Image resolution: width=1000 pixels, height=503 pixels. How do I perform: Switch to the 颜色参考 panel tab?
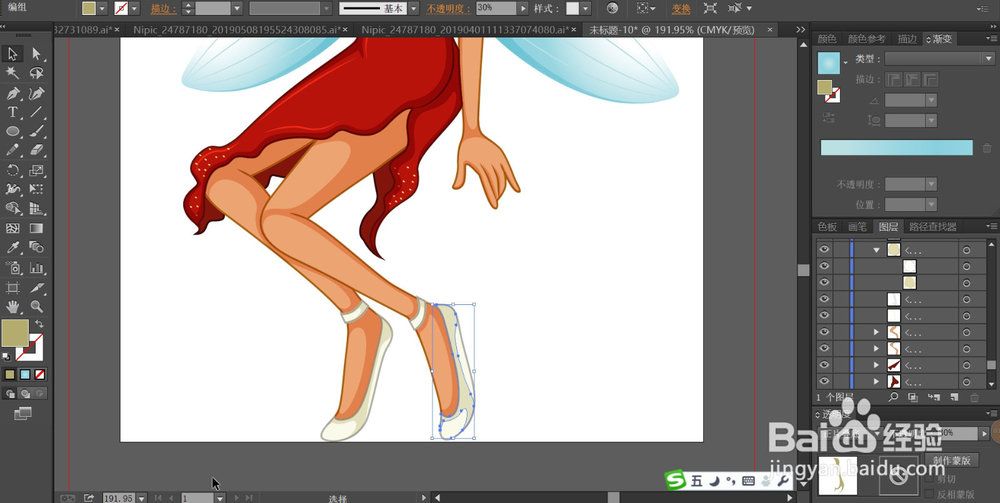coord(866,39)
